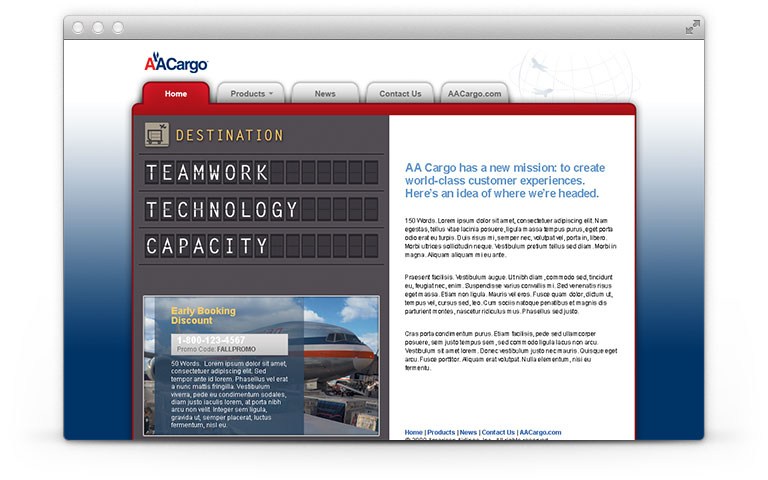Click the AACargo logo
This screenshot has width=768, height=480.
click(x=176, y=63)
